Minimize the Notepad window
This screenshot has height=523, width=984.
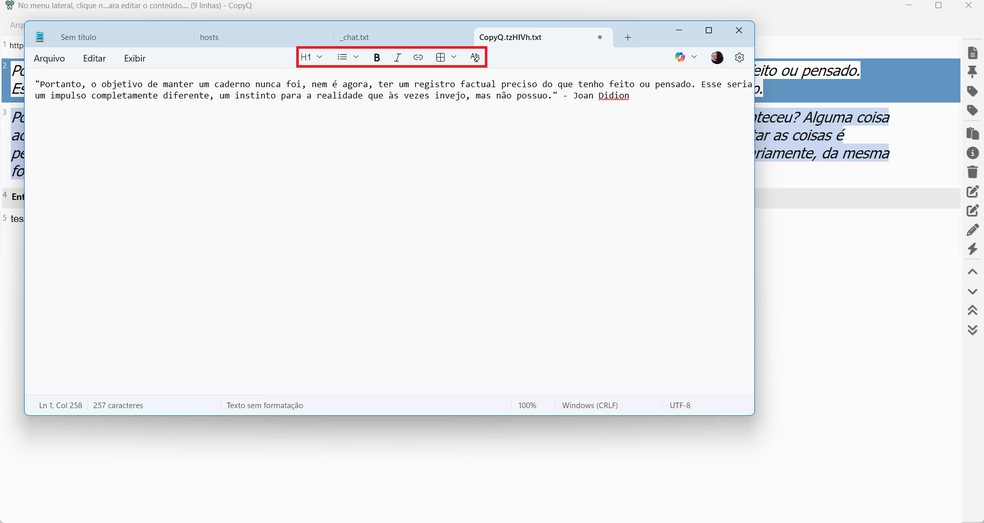[x=679, y=30]
